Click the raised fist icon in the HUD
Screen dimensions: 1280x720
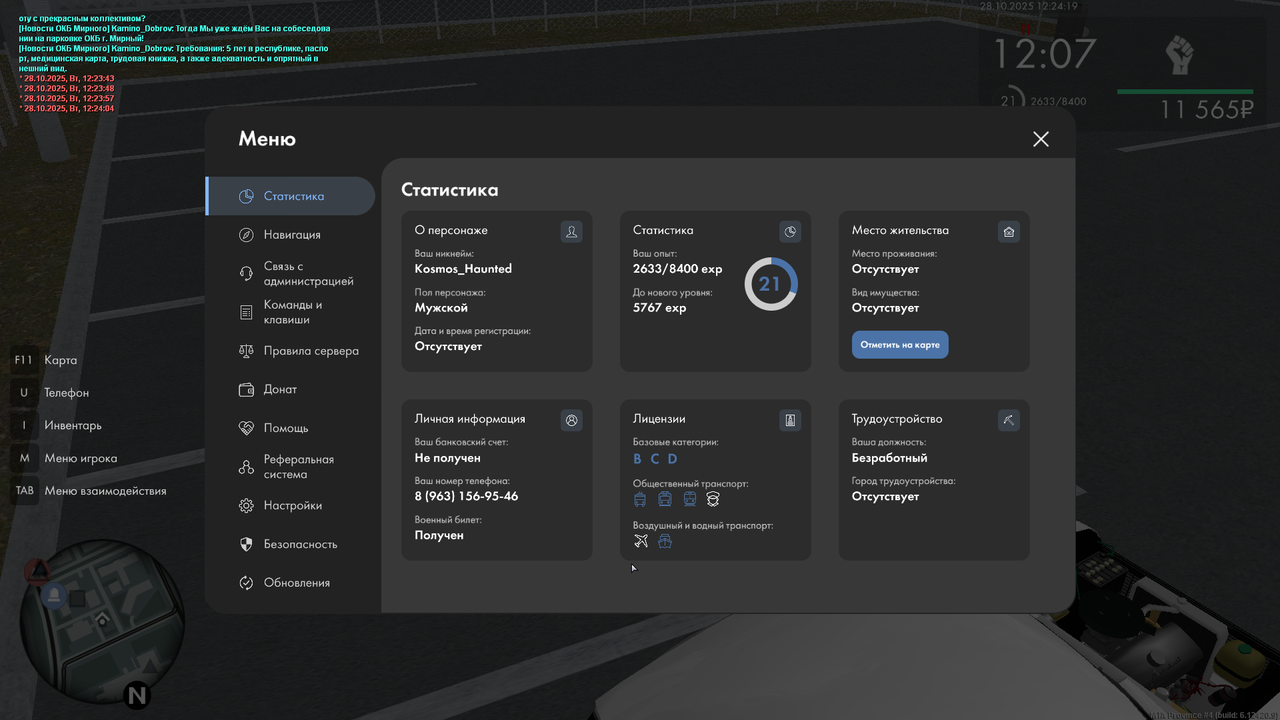(x=1181, y=56)
